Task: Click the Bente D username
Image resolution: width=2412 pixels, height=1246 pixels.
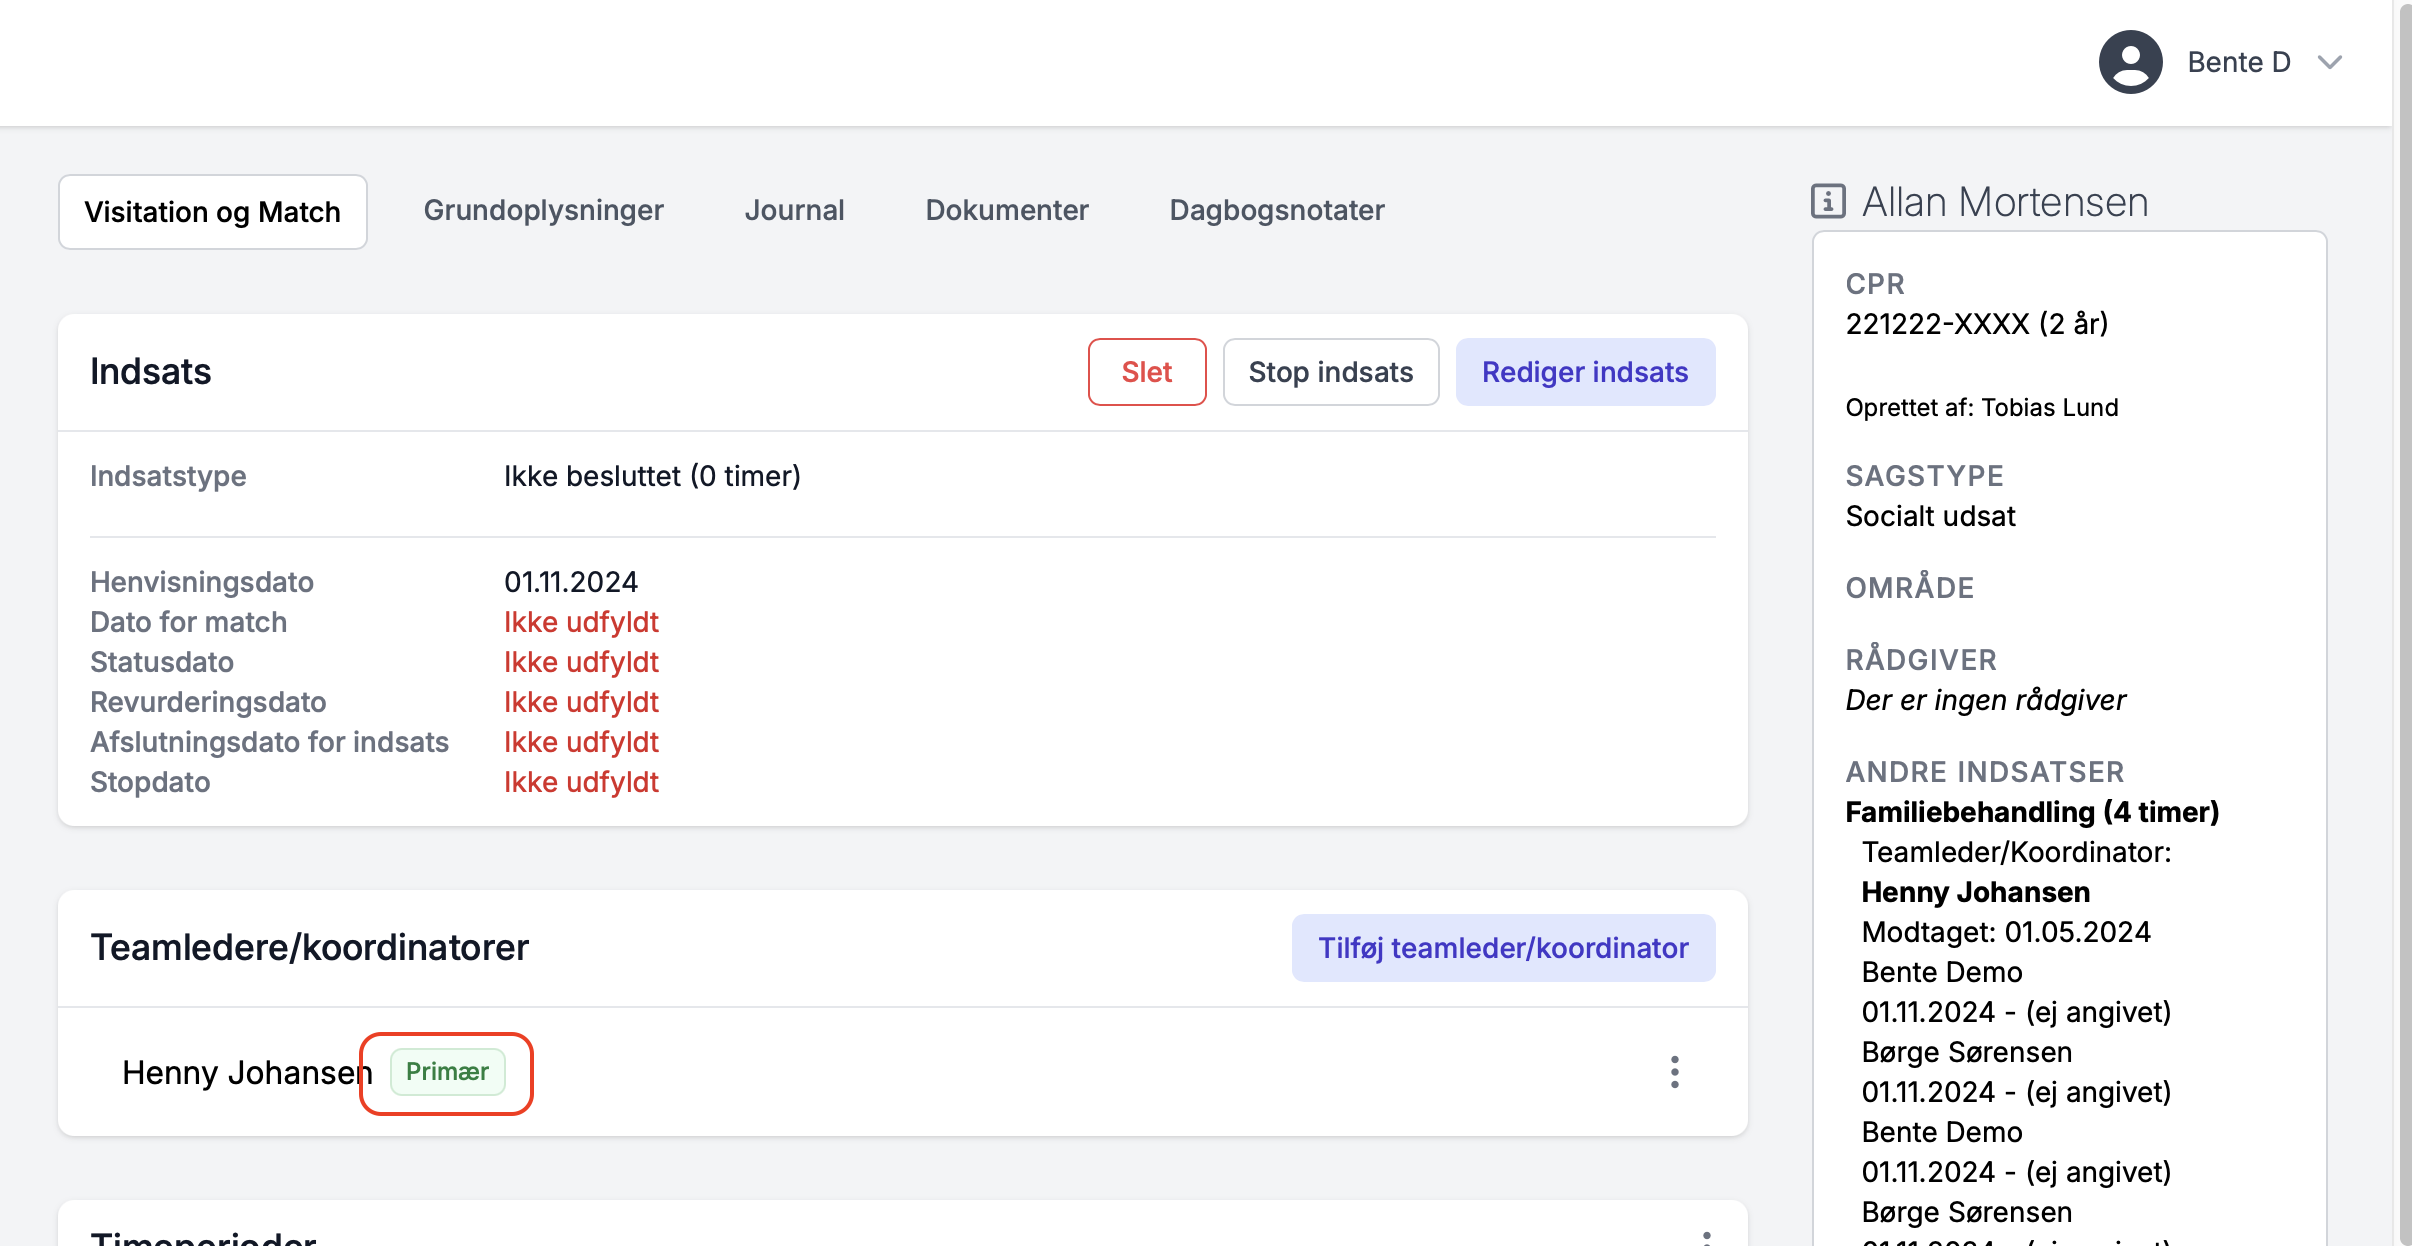Action: point(2239,62)
